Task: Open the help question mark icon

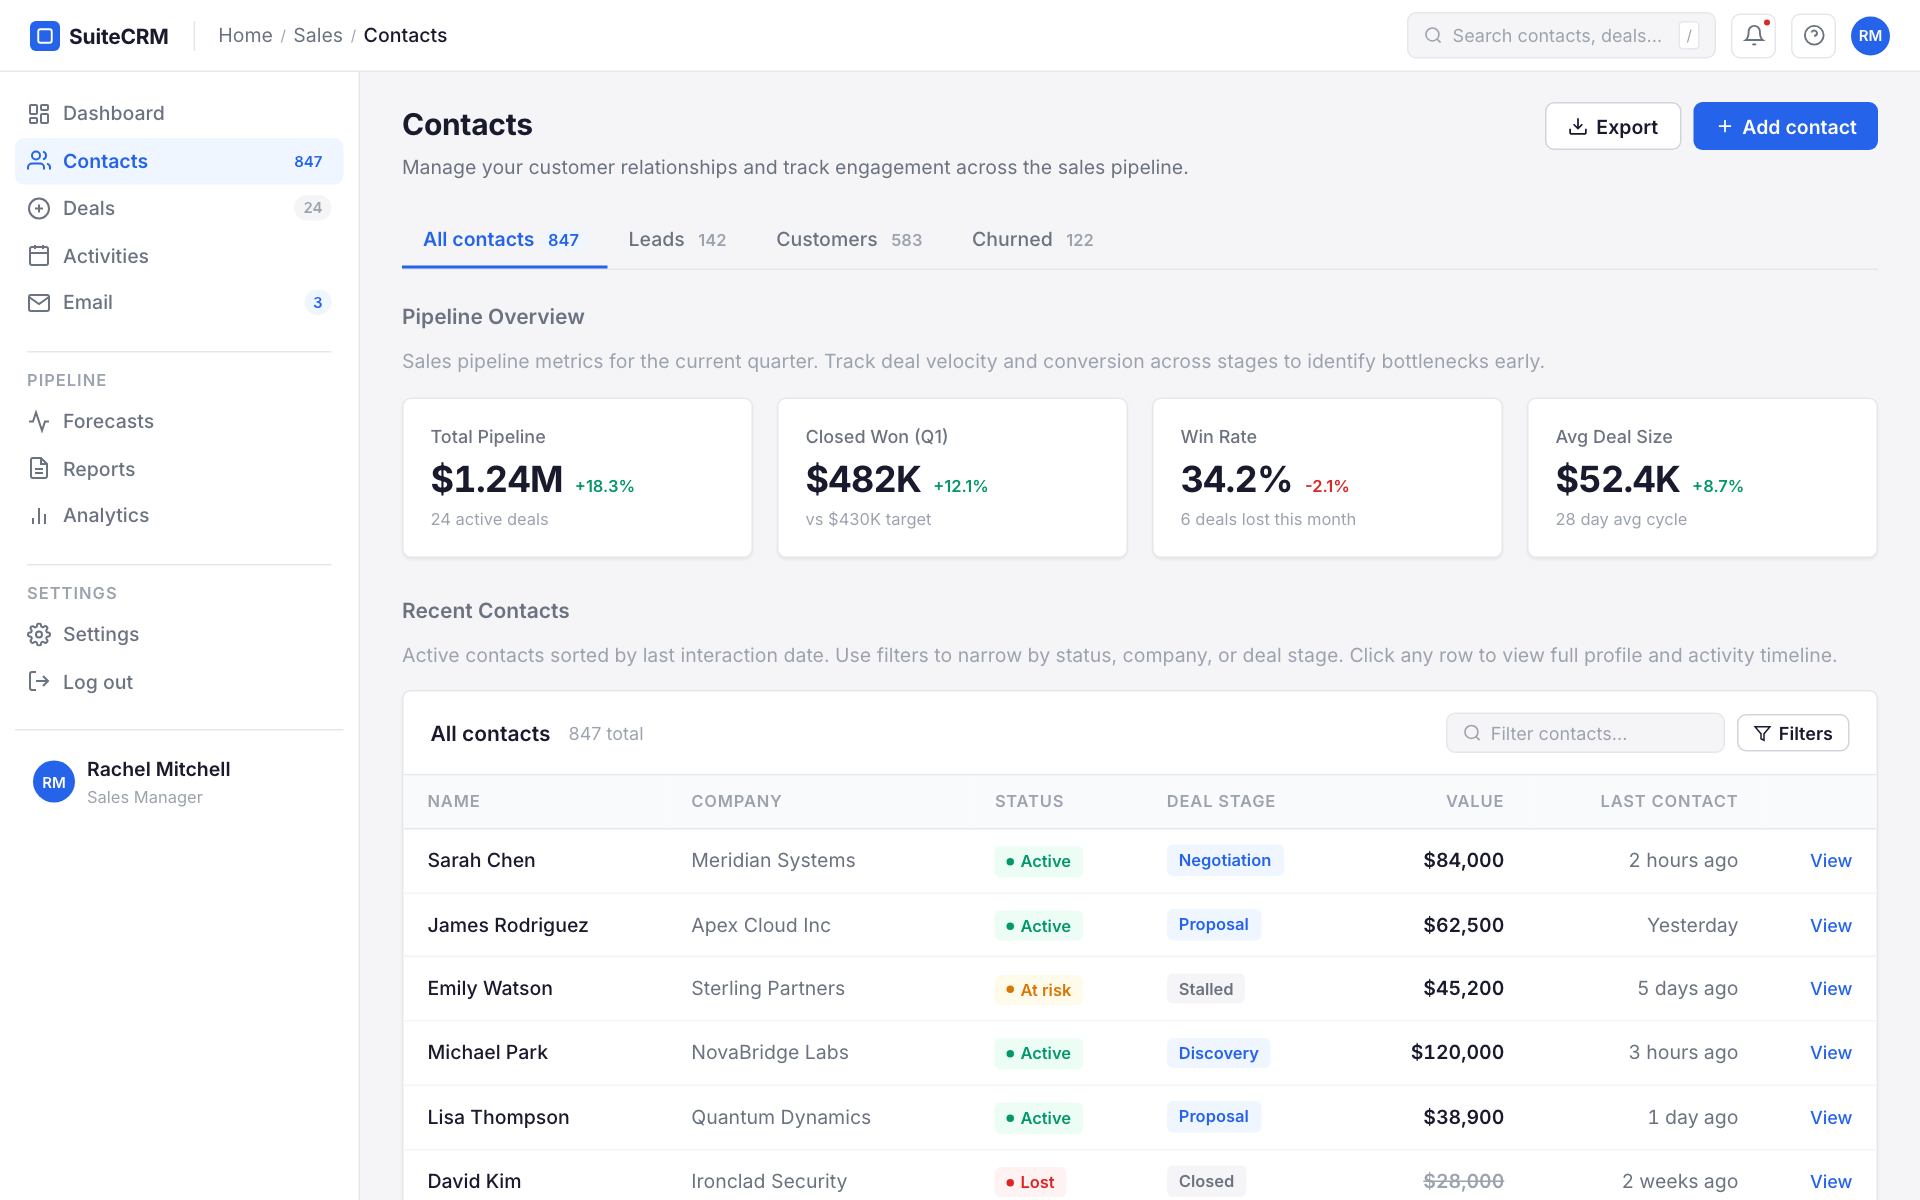Action: [x=1813, y=36]
